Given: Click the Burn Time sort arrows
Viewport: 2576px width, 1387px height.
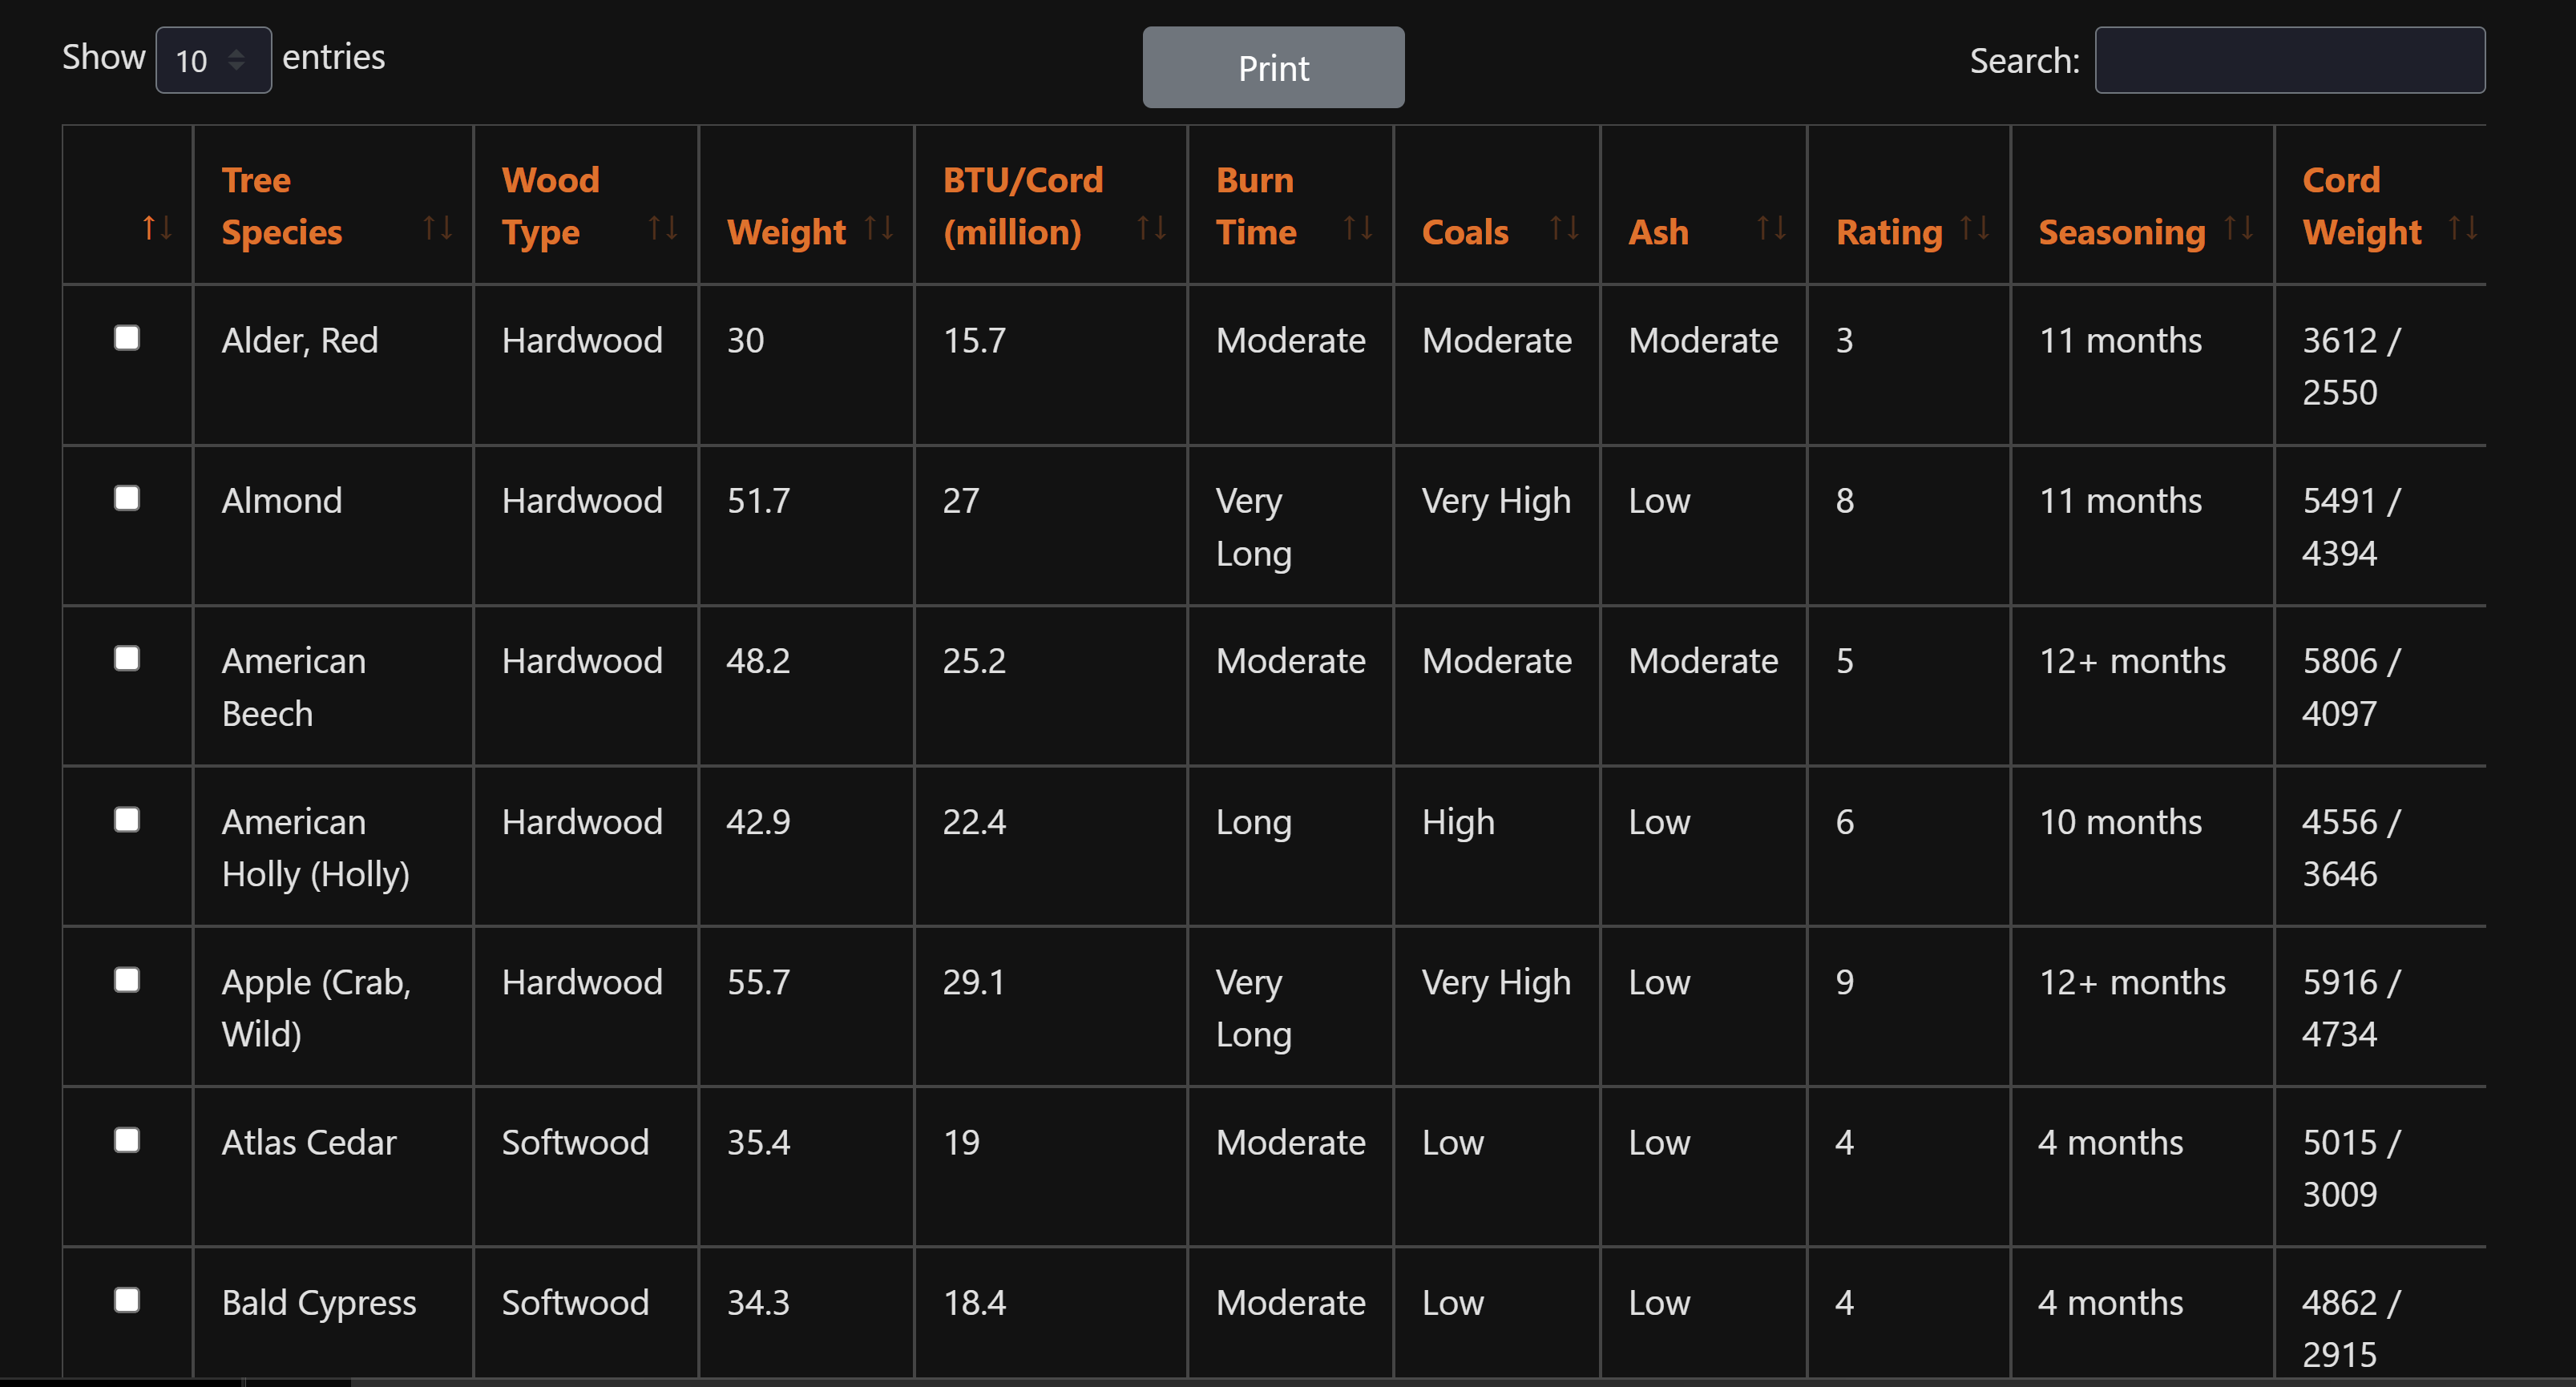Looking at the screenshot, I should pos(1359,228).
